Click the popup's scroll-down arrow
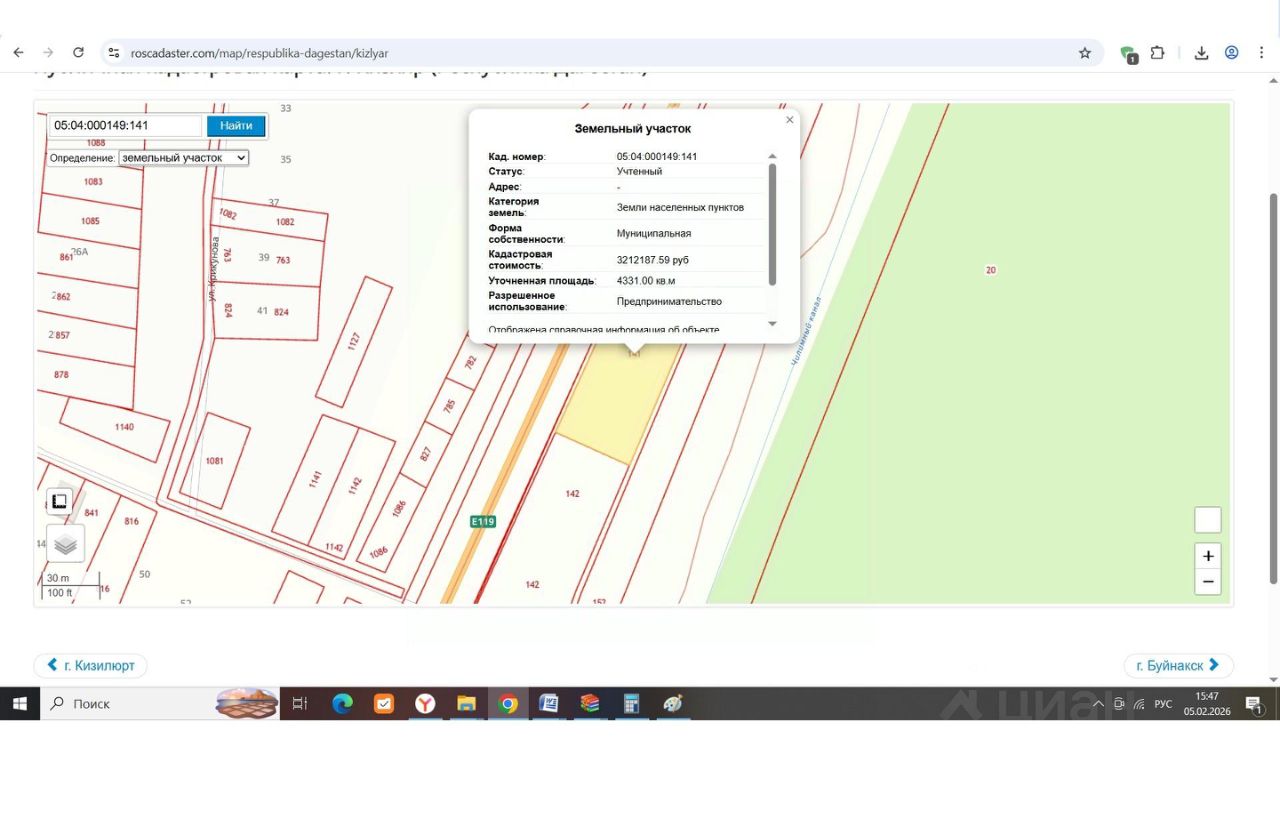The image size is (1280, 827). point(772,324)
